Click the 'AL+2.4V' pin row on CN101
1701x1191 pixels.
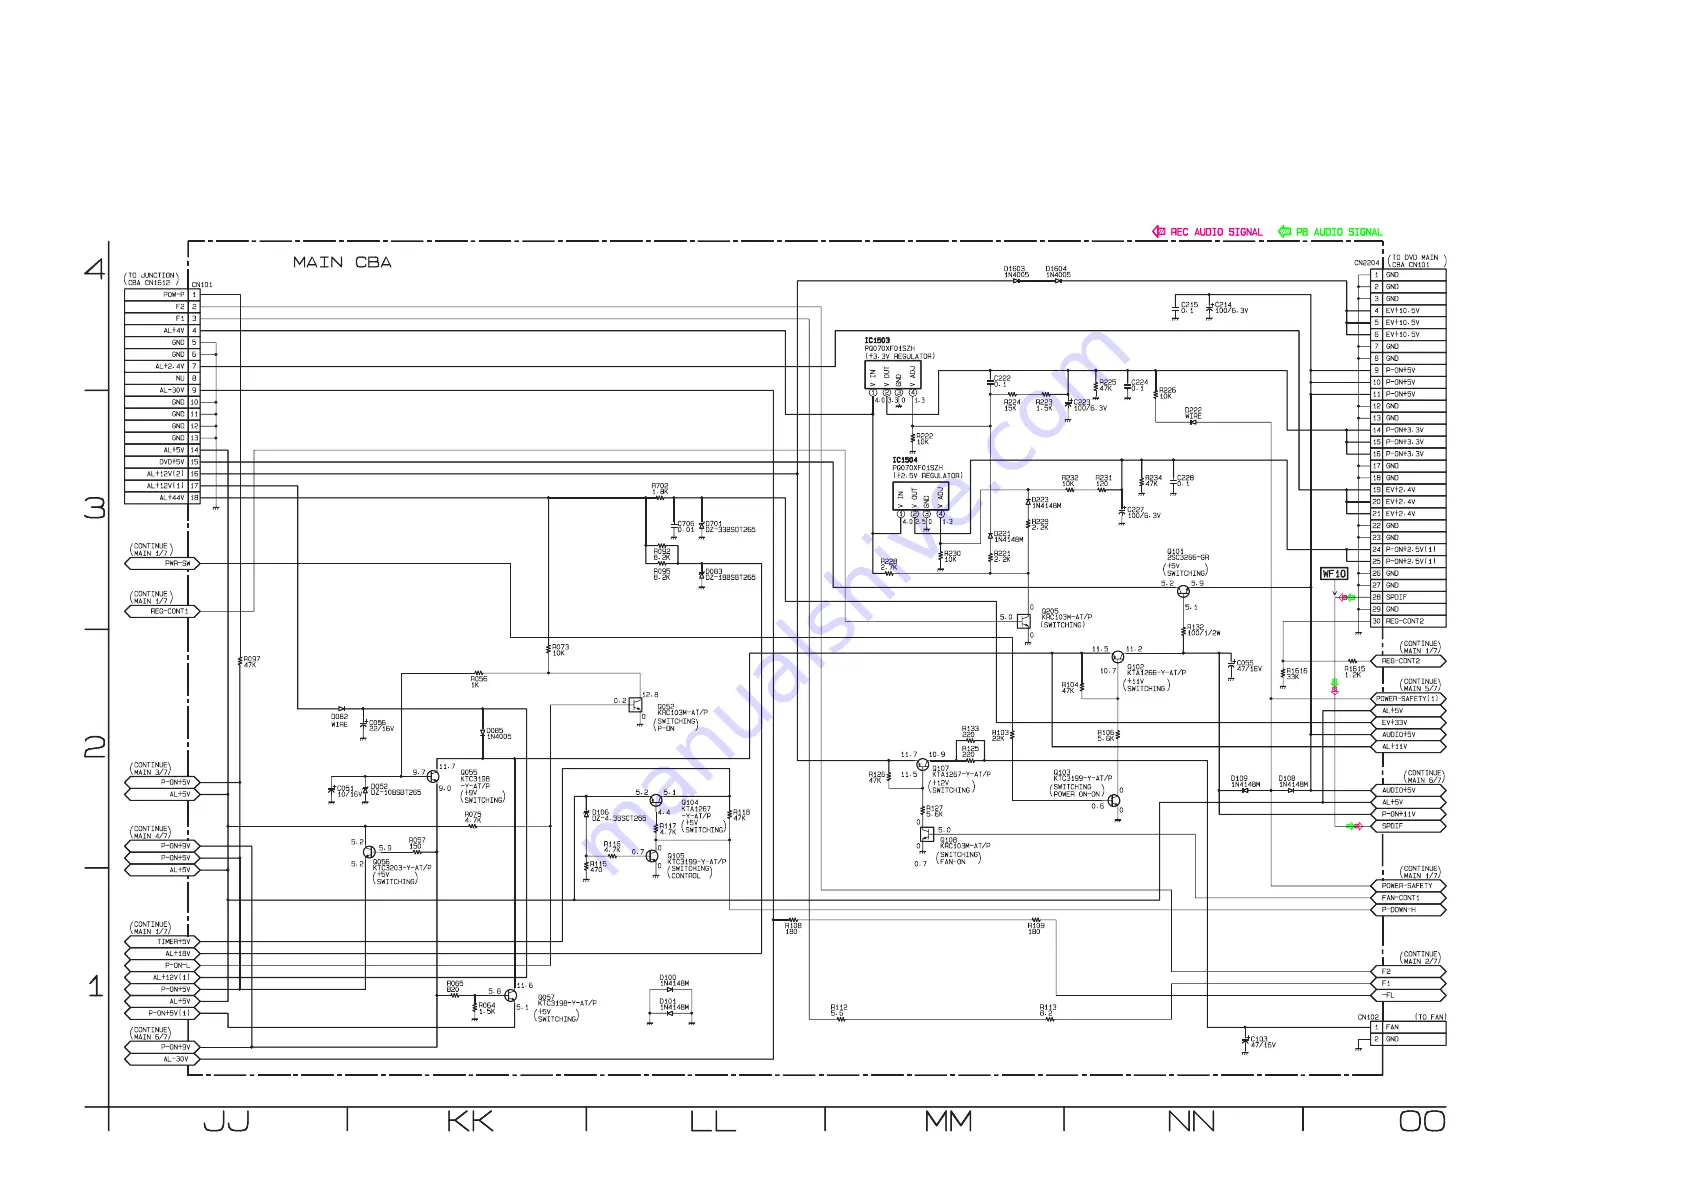[162, 367]
